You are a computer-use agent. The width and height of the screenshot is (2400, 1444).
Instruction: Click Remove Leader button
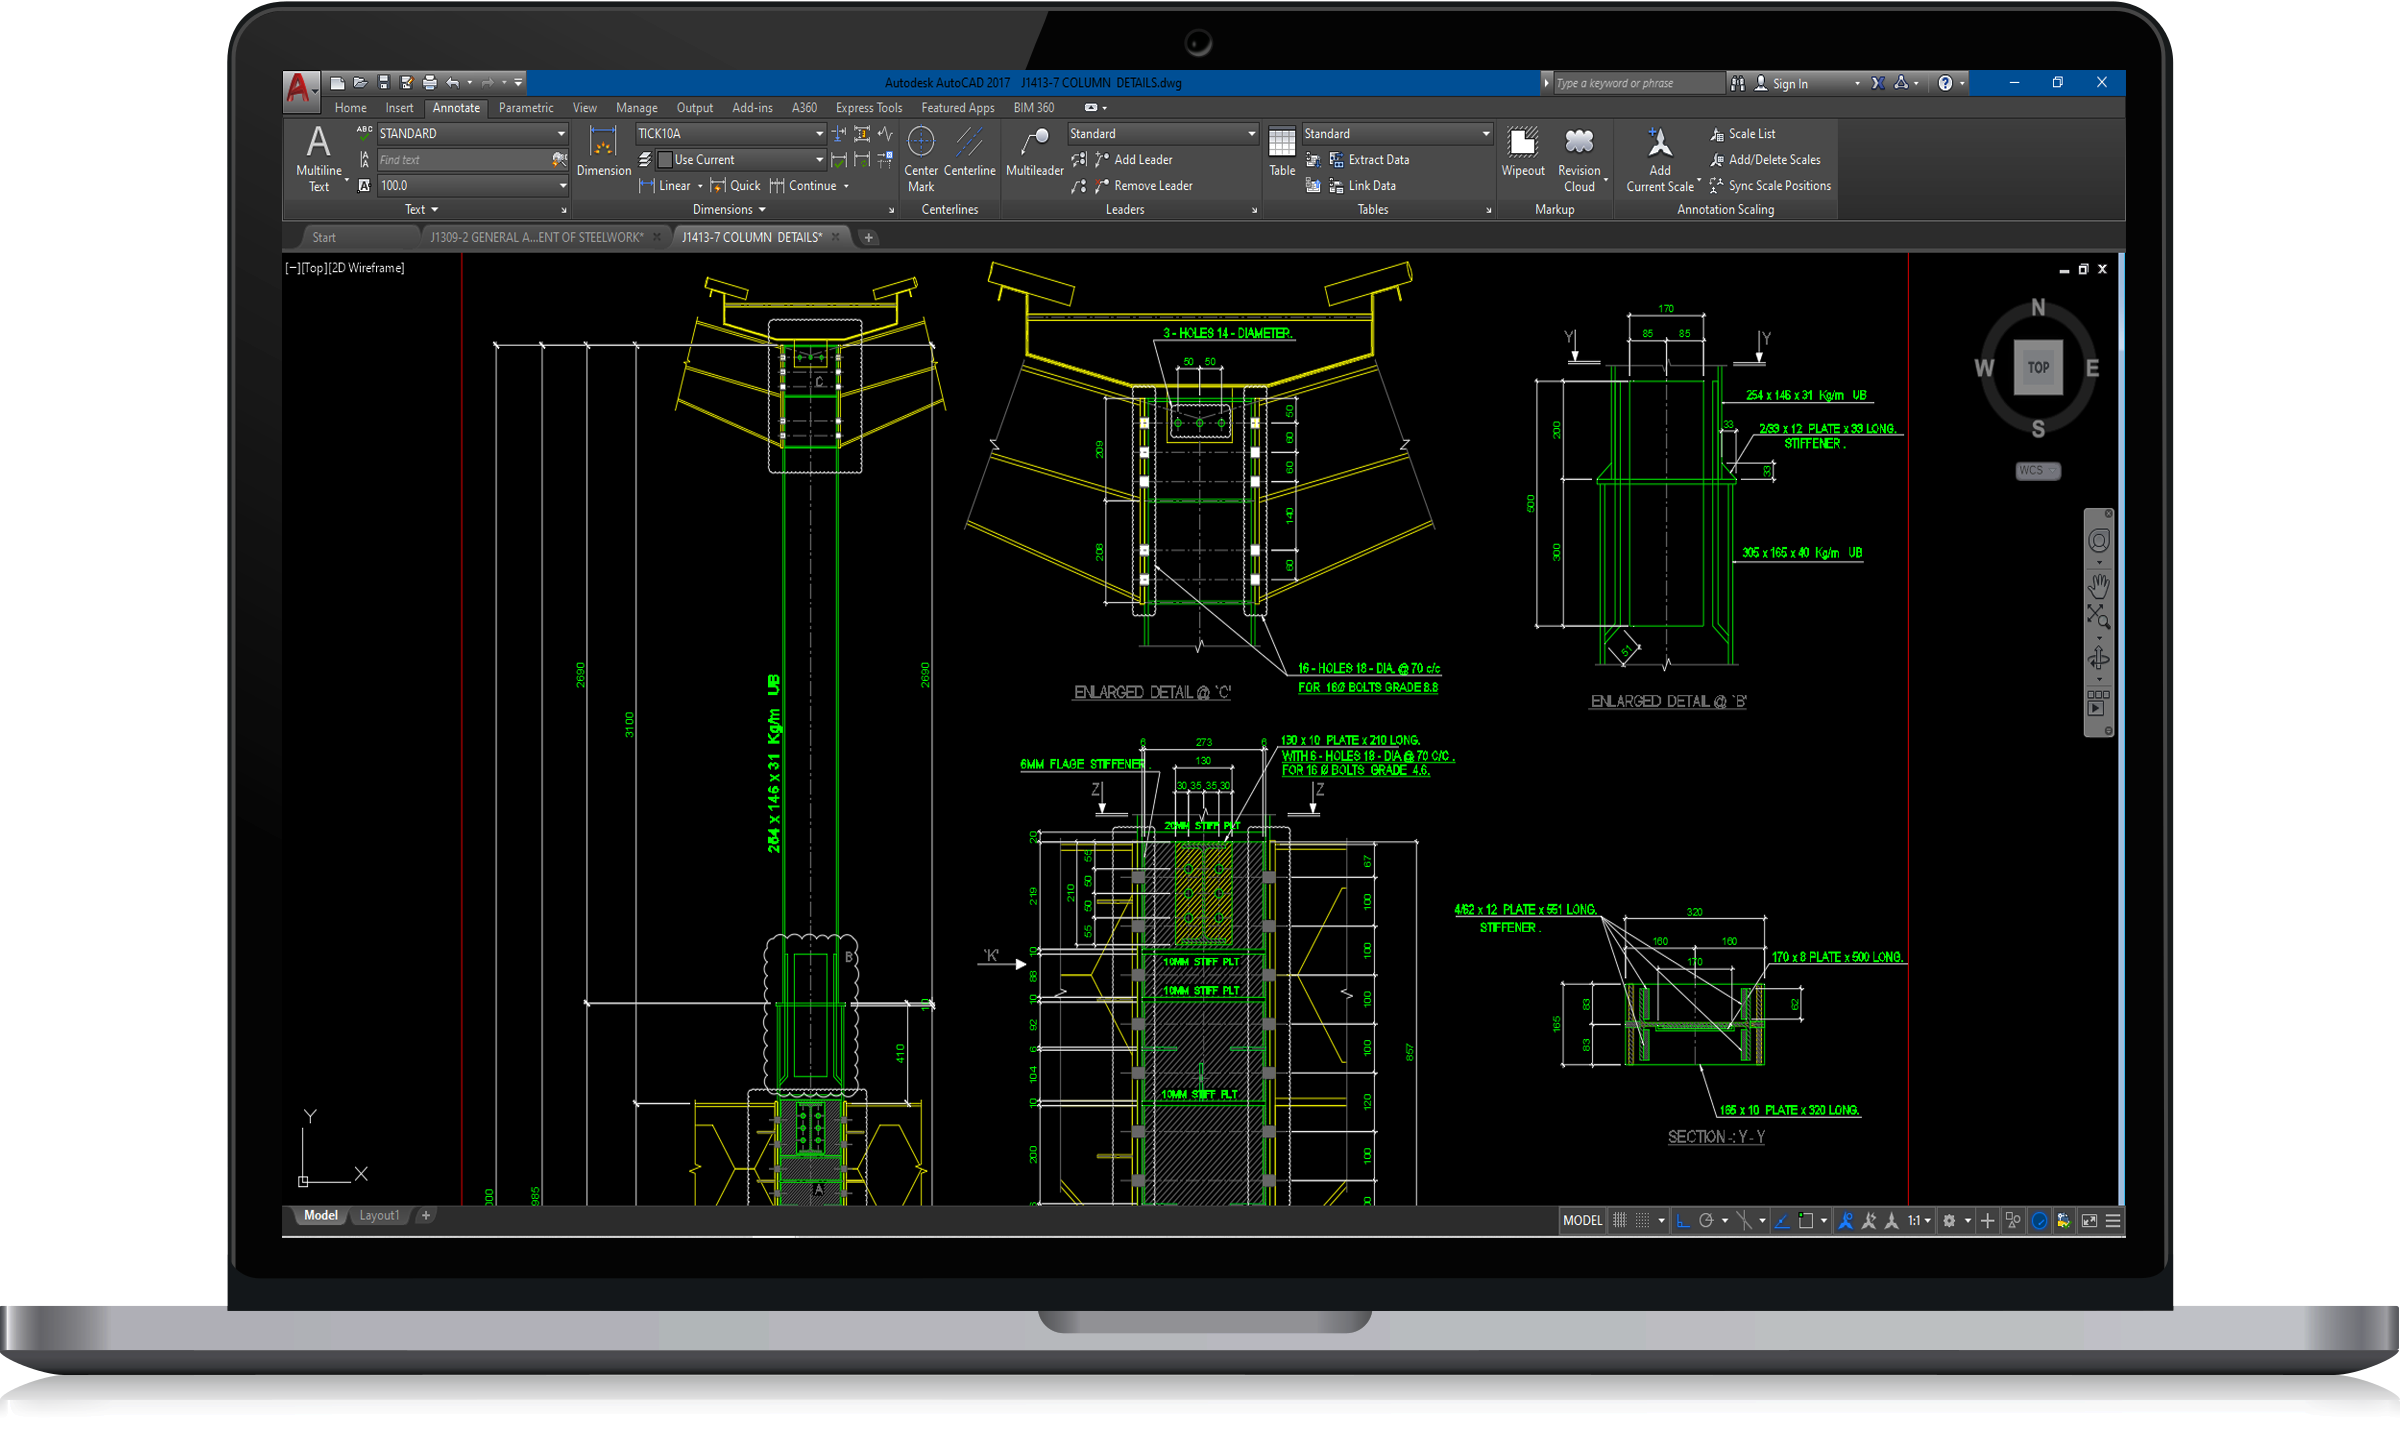pos(1143,186)
